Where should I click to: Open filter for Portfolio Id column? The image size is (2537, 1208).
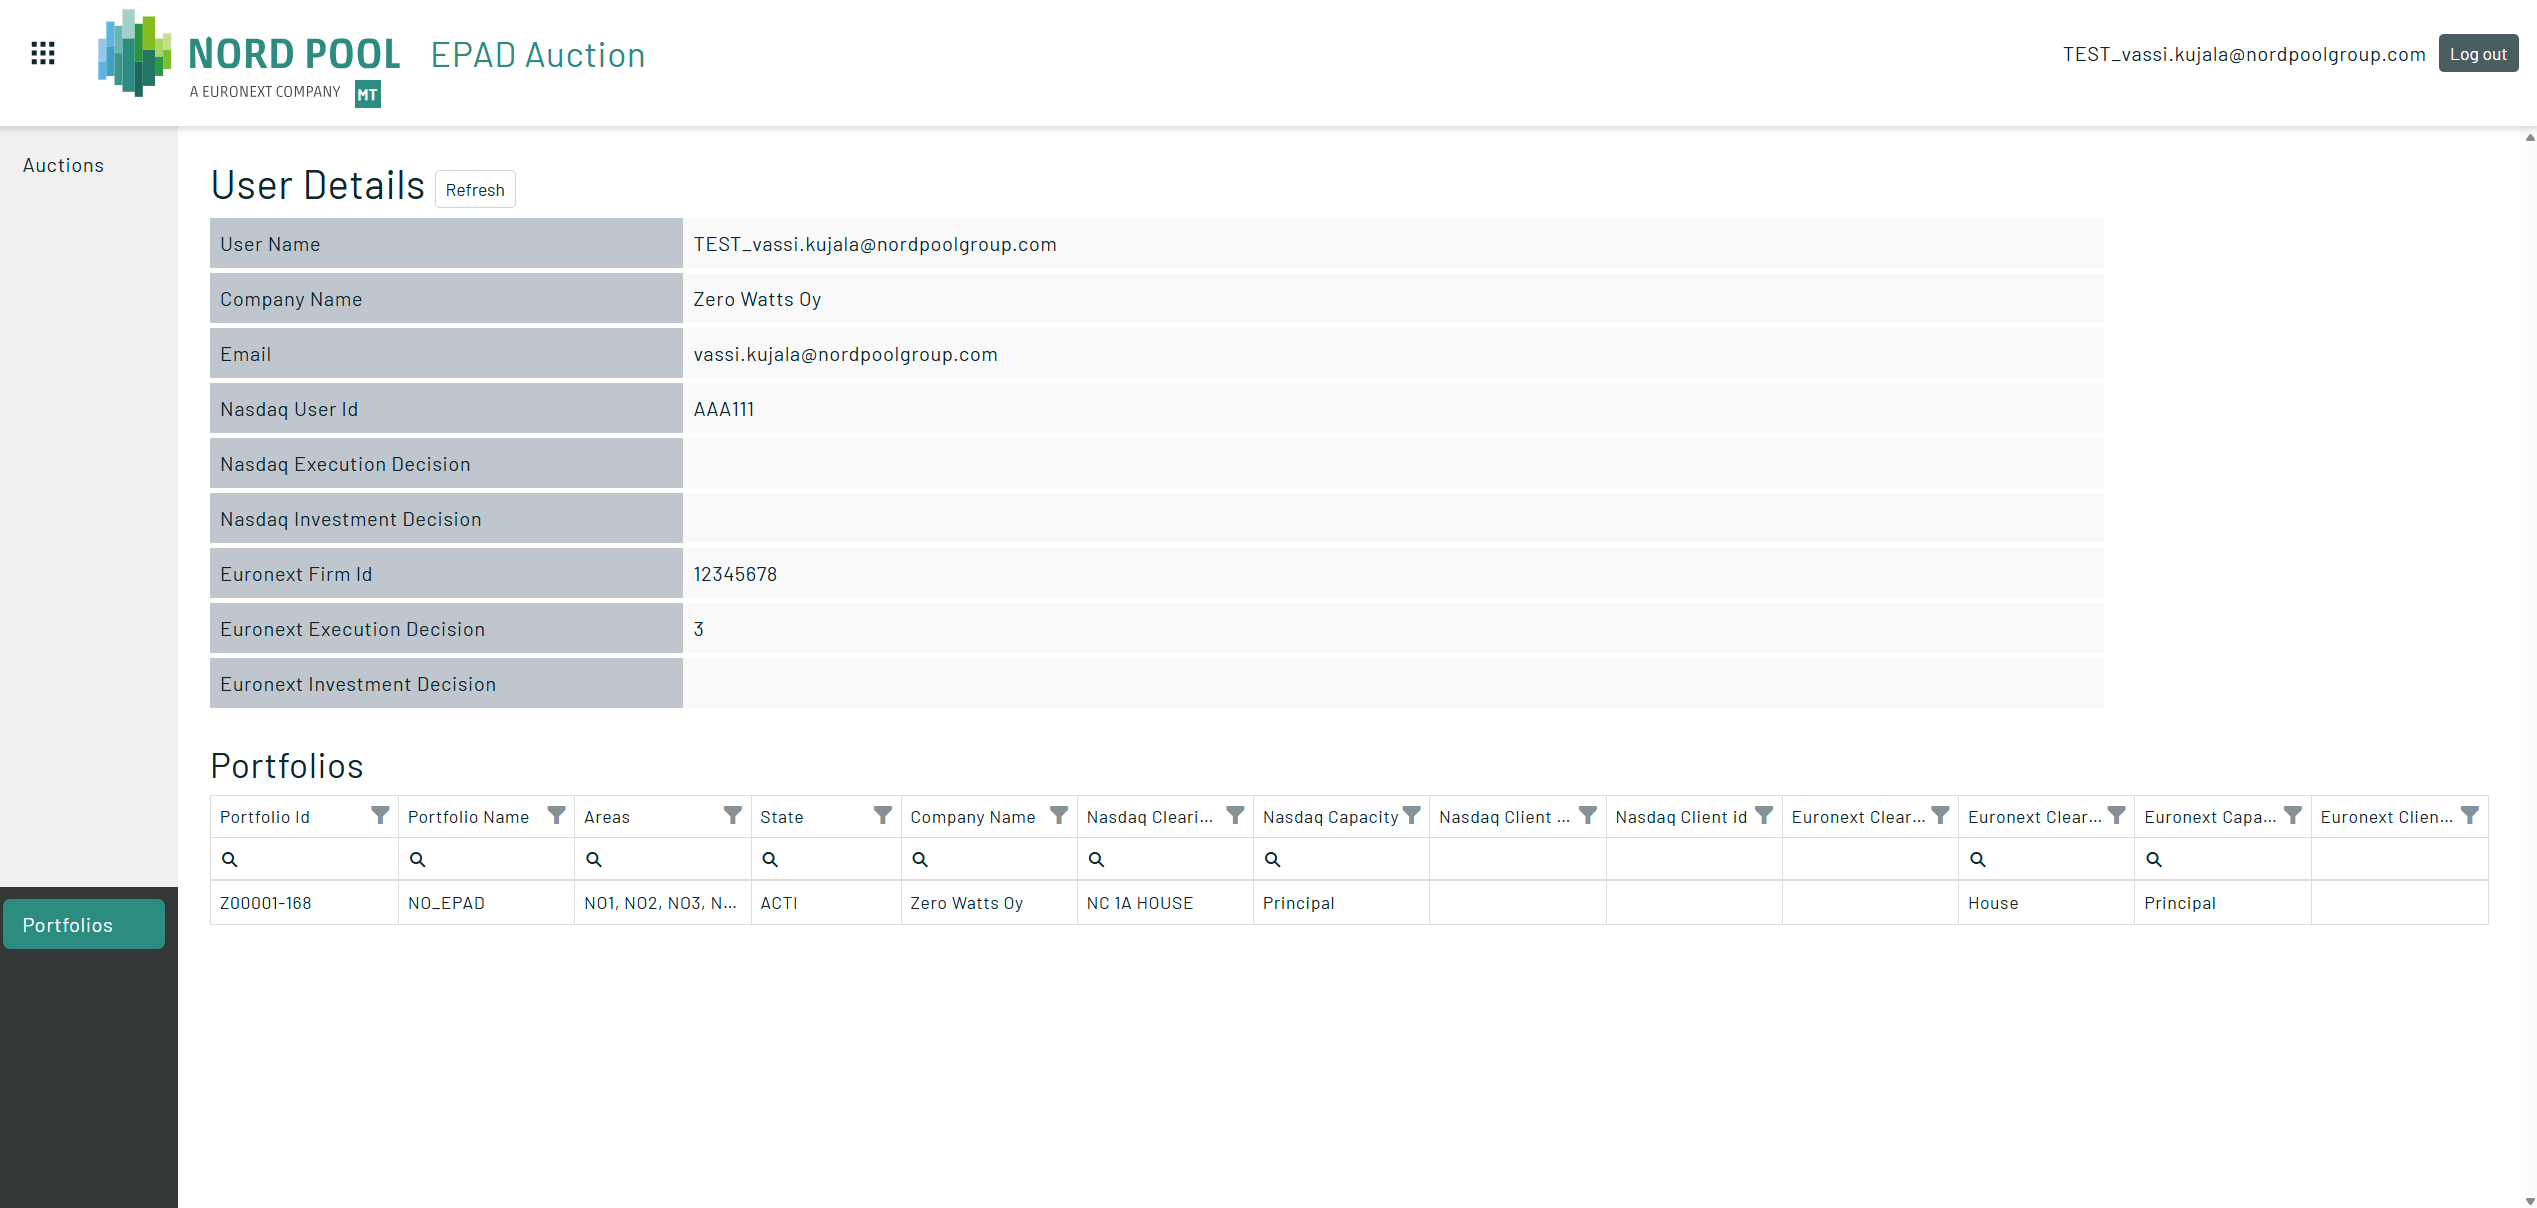tap(380, 816)
